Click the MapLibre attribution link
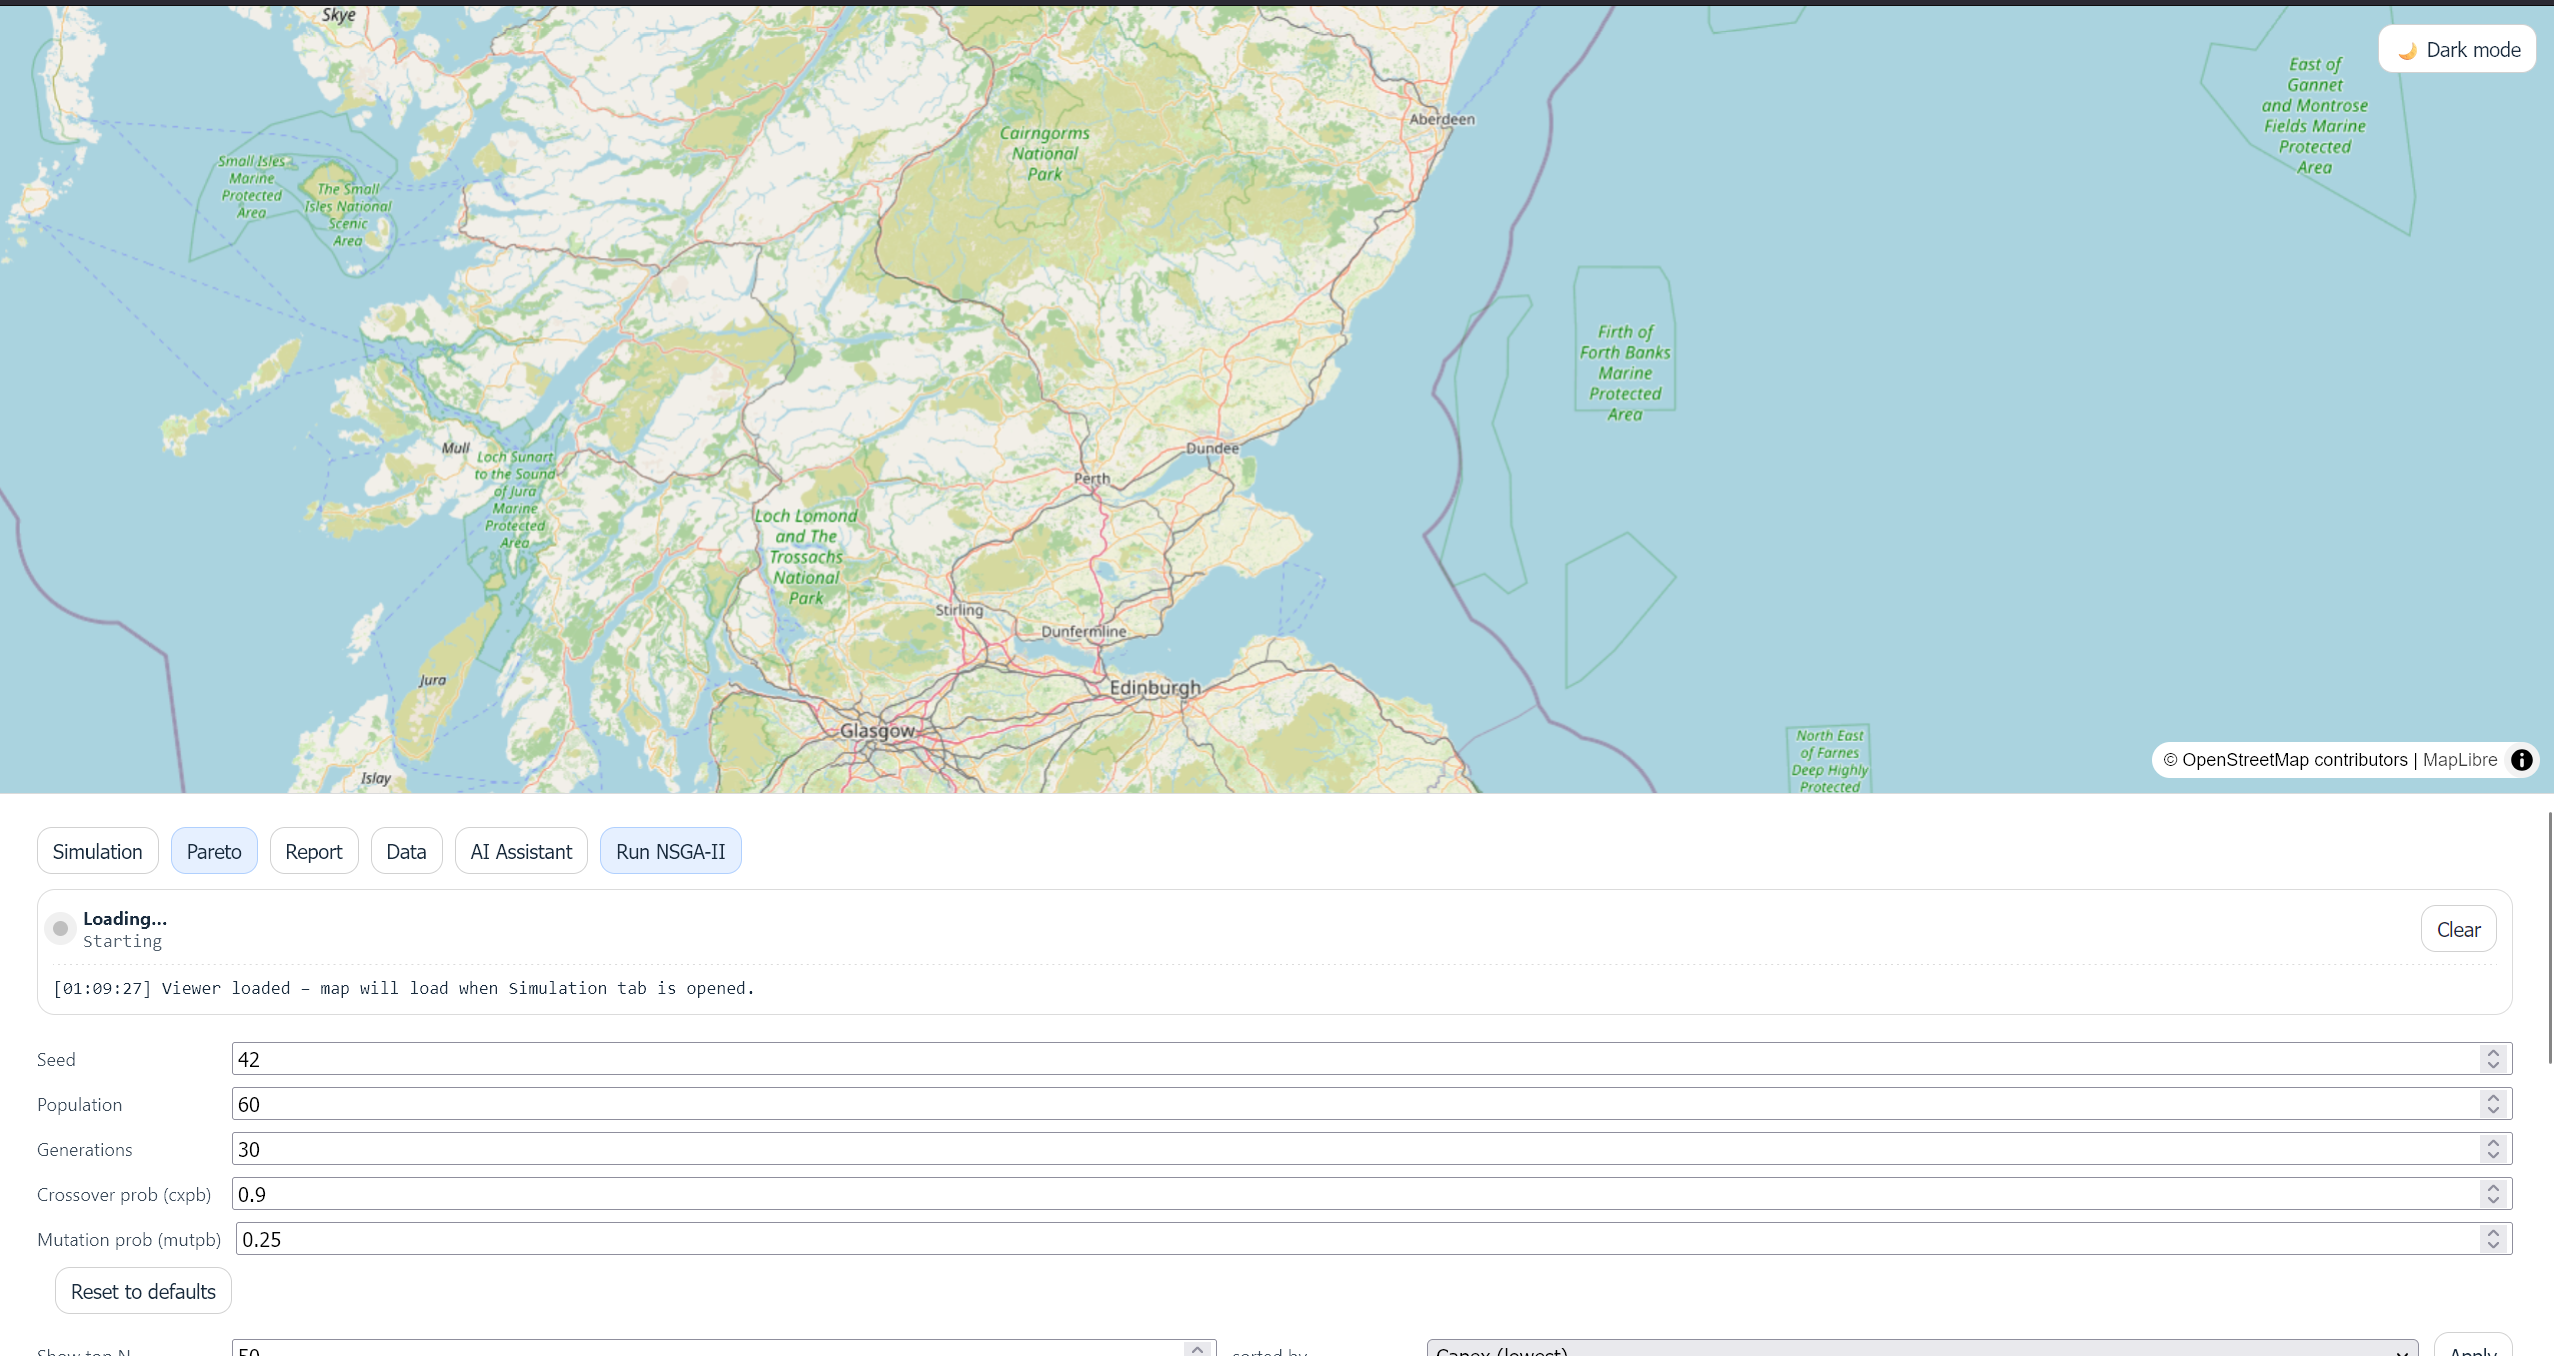2554x1356 pixels. pos(2460,760)
